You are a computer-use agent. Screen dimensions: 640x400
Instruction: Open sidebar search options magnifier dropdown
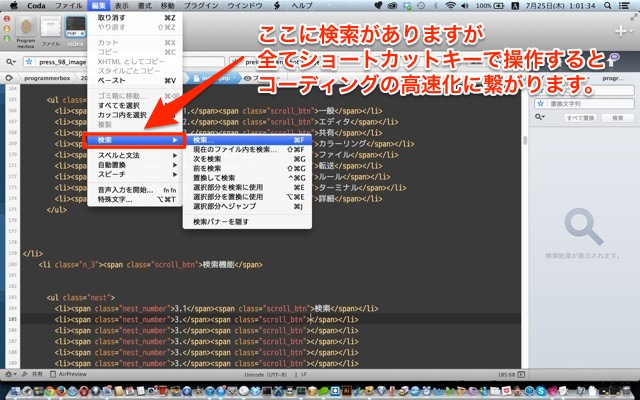(540, 118)
